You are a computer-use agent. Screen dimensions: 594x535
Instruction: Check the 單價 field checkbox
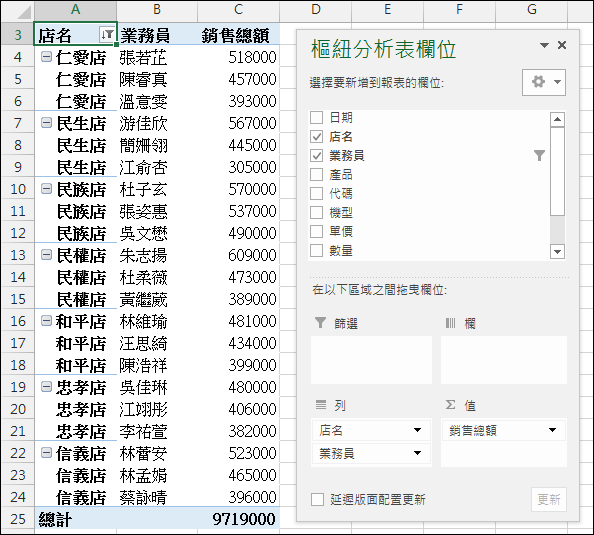[316, 231]
